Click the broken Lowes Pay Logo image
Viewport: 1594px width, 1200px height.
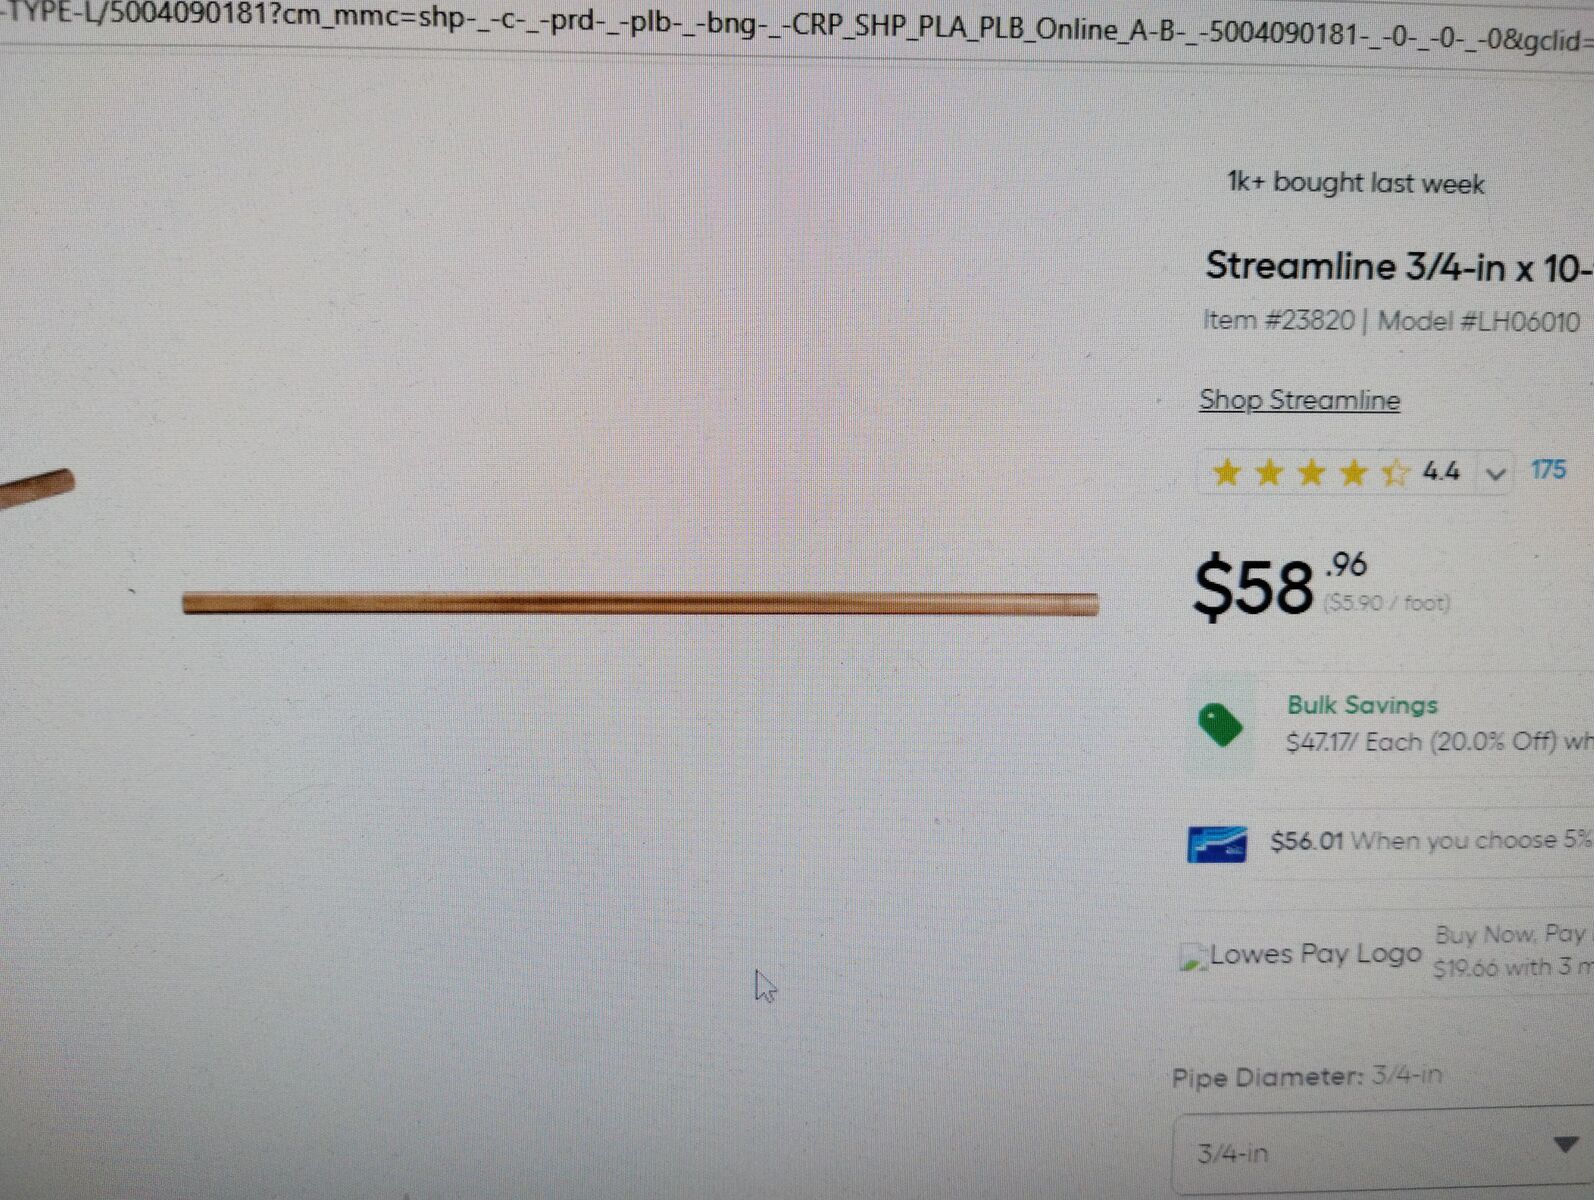[1302, 955]
